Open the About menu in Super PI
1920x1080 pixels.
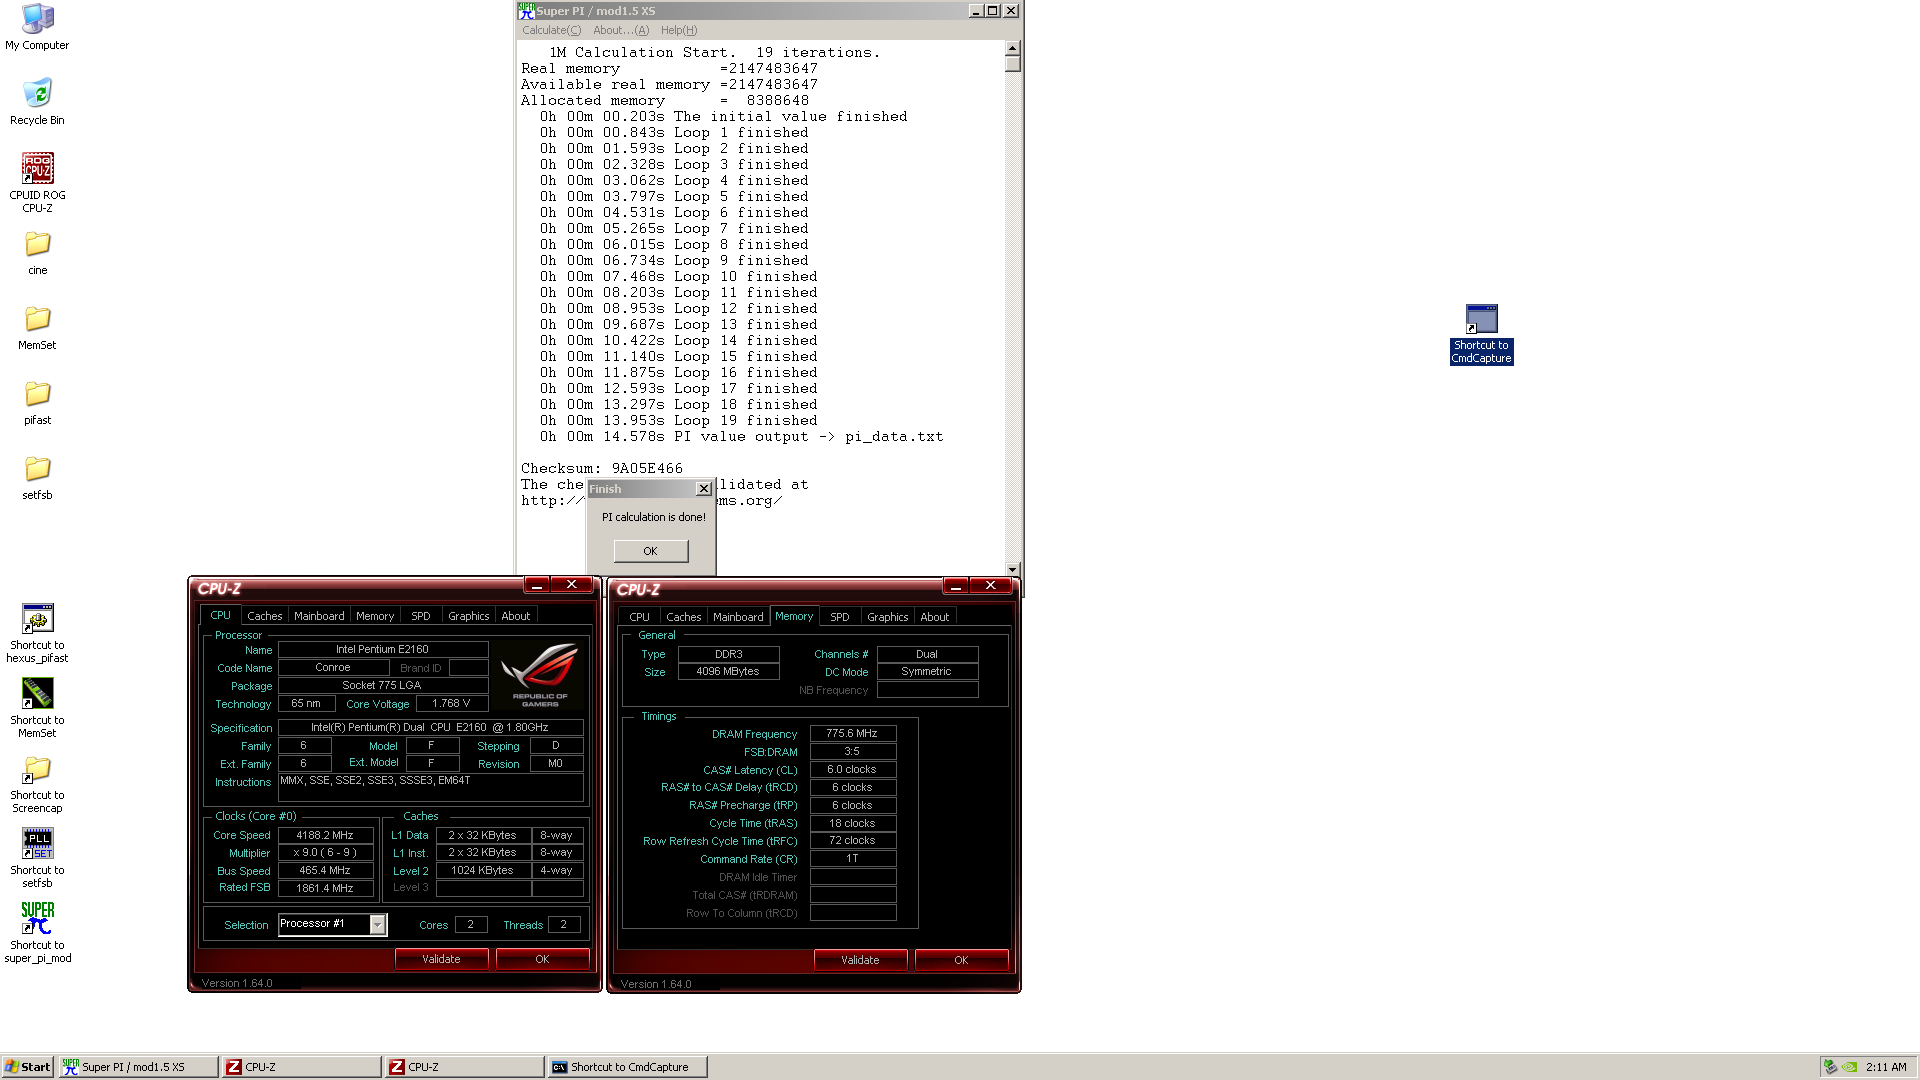(x=620, y=30)
